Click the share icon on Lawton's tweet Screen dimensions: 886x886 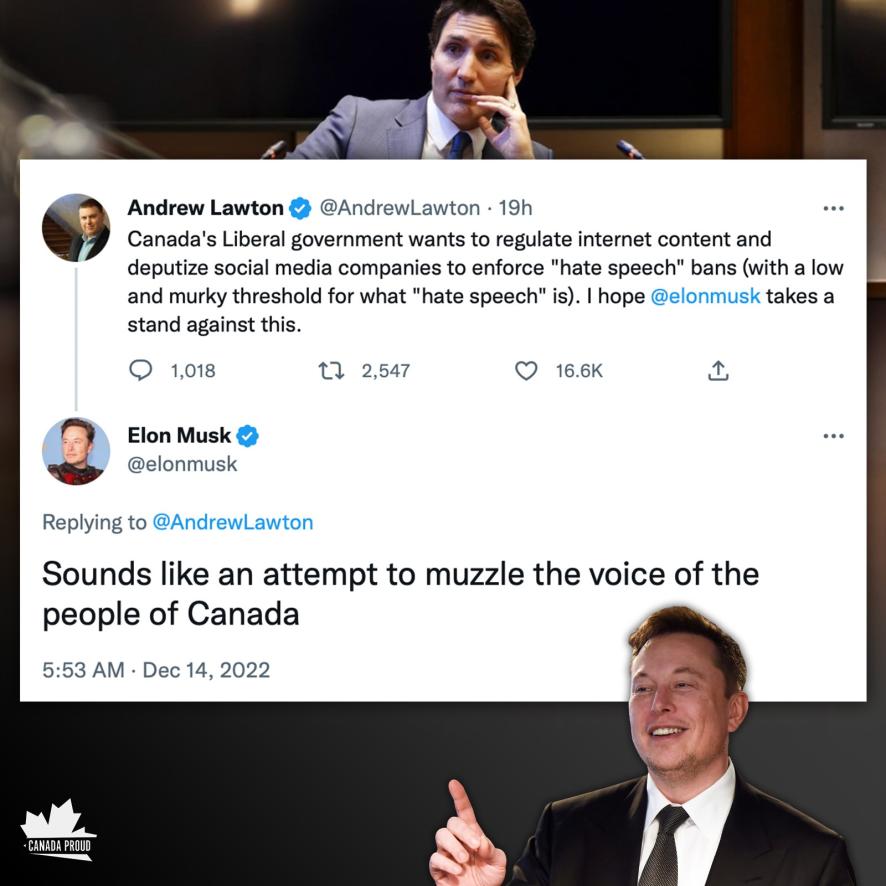click(718, 371)
